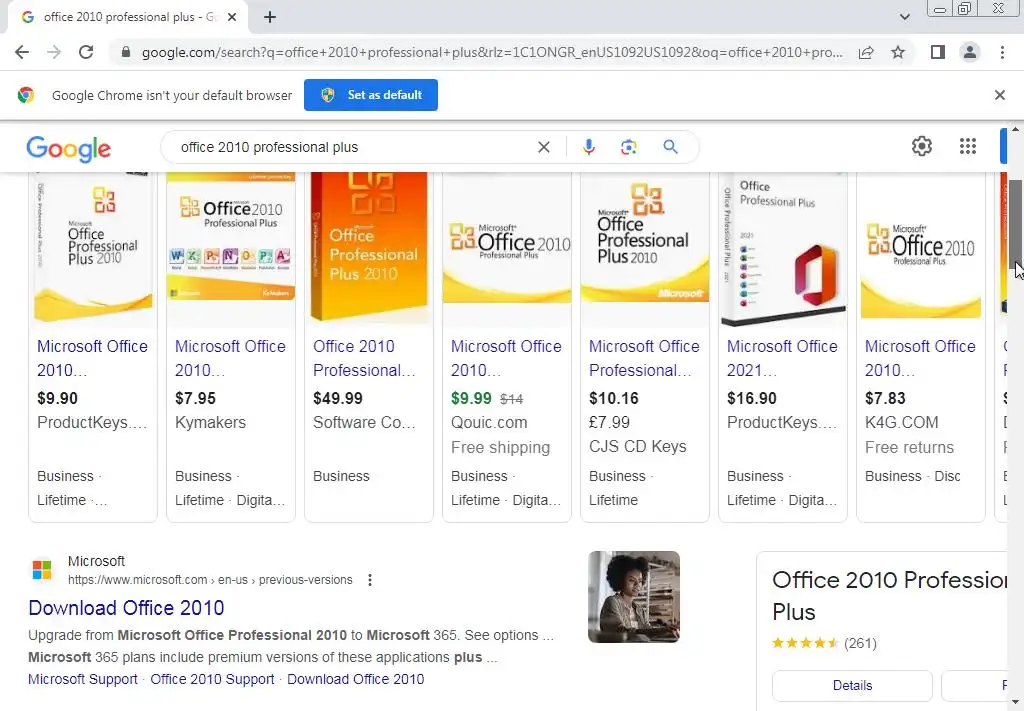1024x711 pixels.
Task: Click the microsoft.com previous-versions URL text
Action: tap(210, 580)
